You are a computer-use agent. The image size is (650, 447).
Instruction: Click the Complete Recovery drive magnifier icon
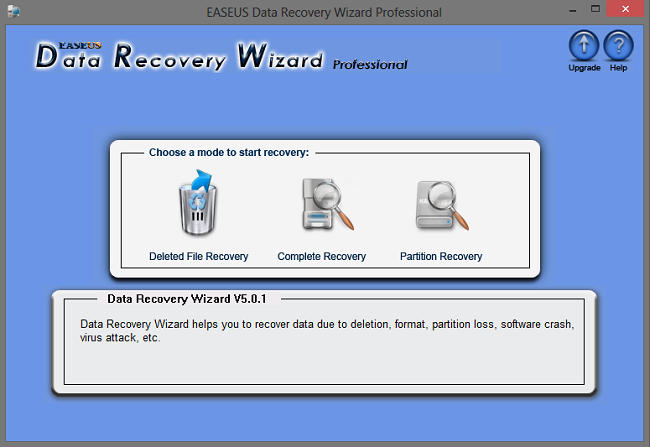(327, 204)
